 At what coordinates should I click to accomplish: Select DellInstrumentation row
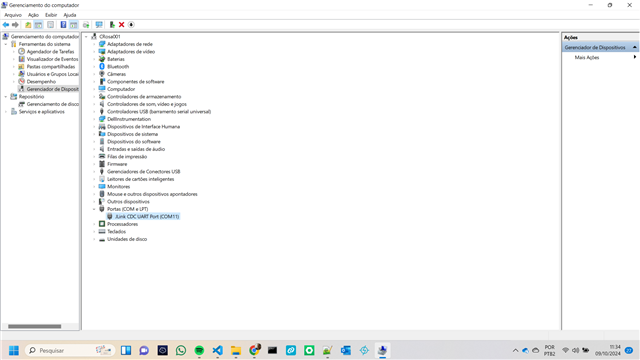point(129,119)
